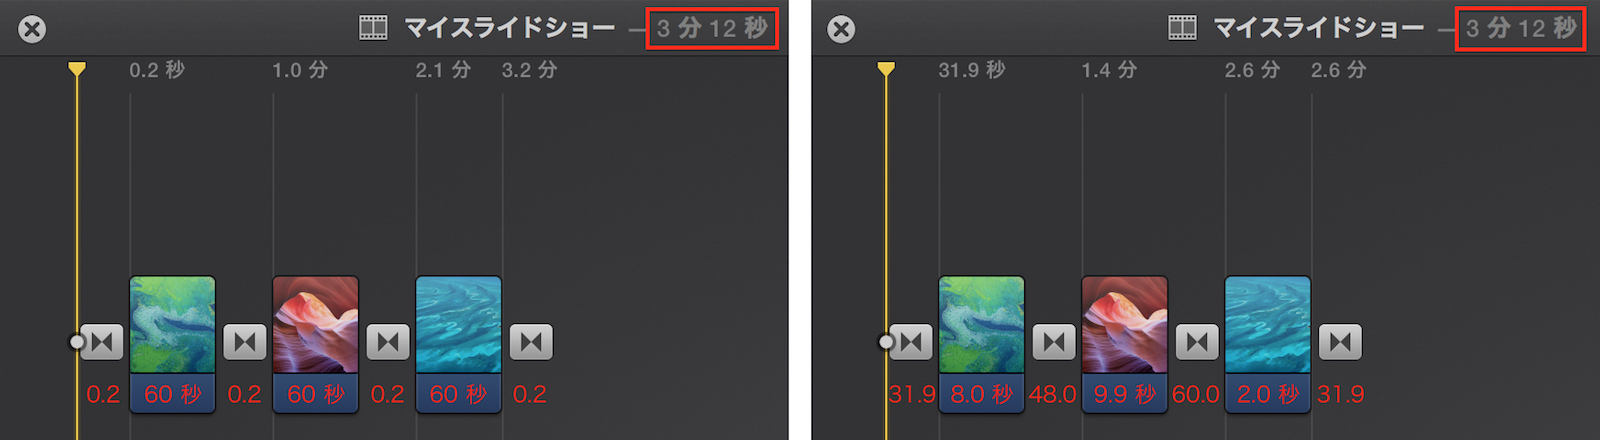Click the 31.9 秒 ruler mark in right timeline
Viewport: 1600px width, 440px height.
tap(972, 70)
